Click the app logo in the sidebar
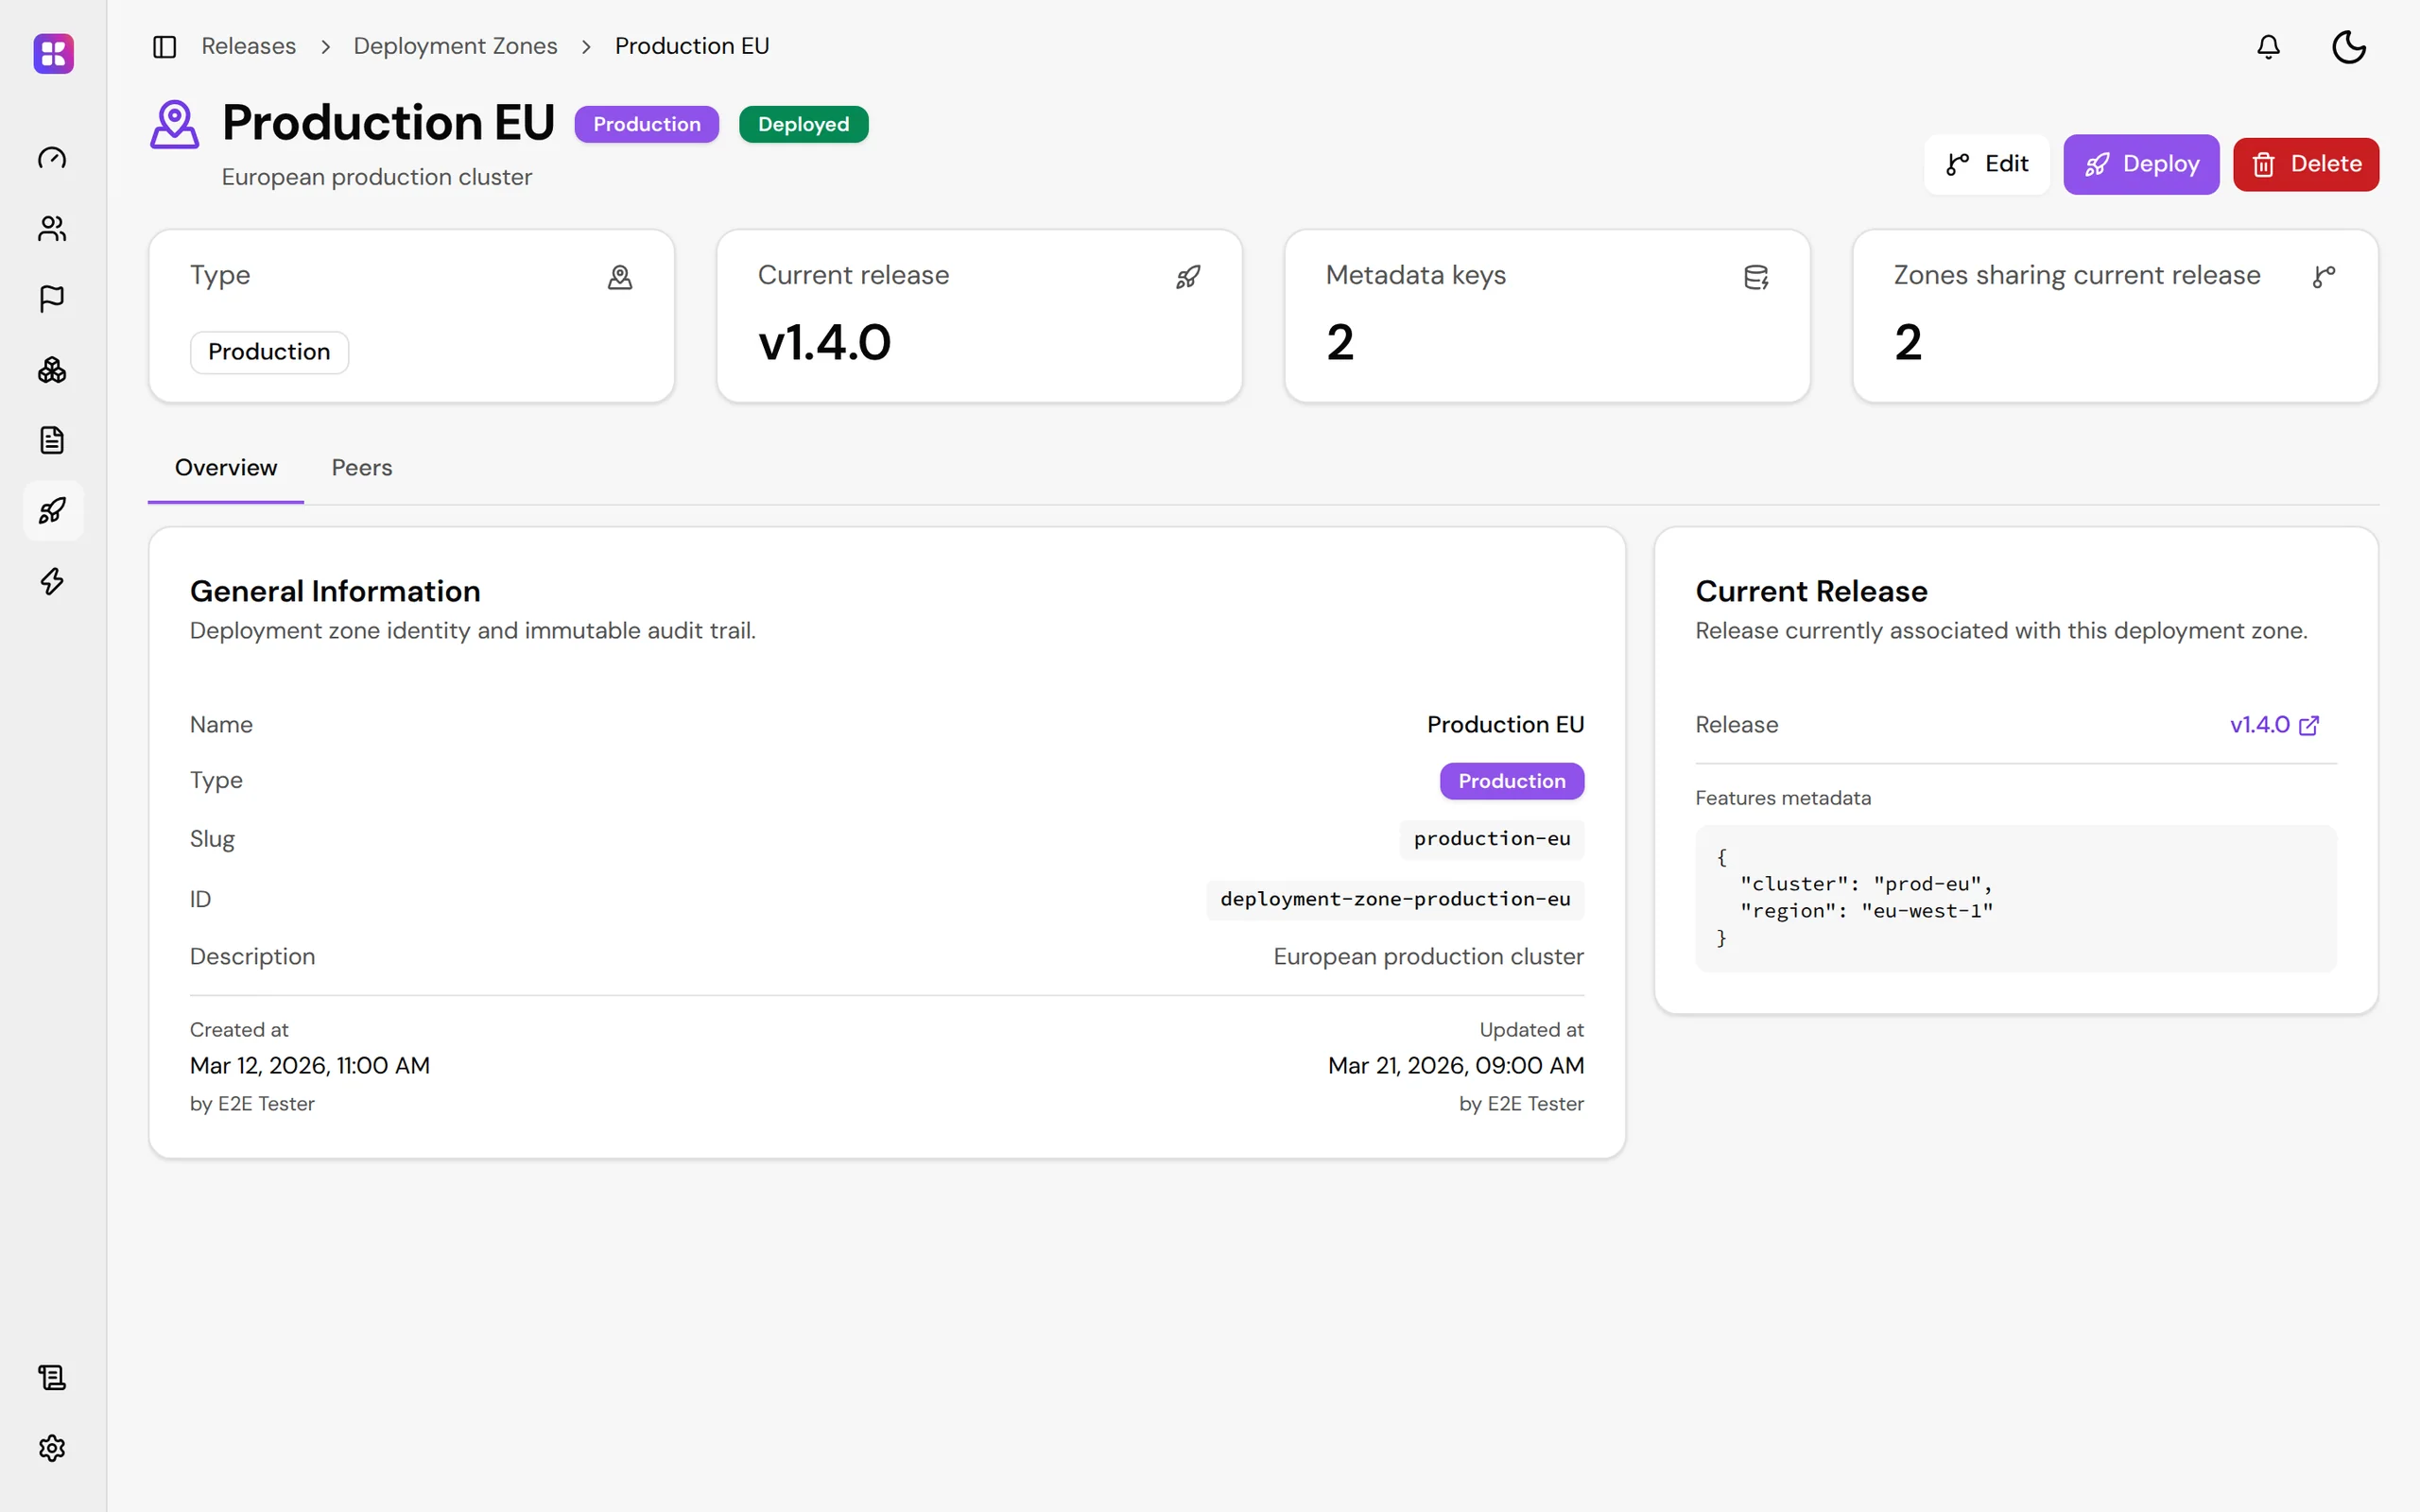 click(53, 53)
